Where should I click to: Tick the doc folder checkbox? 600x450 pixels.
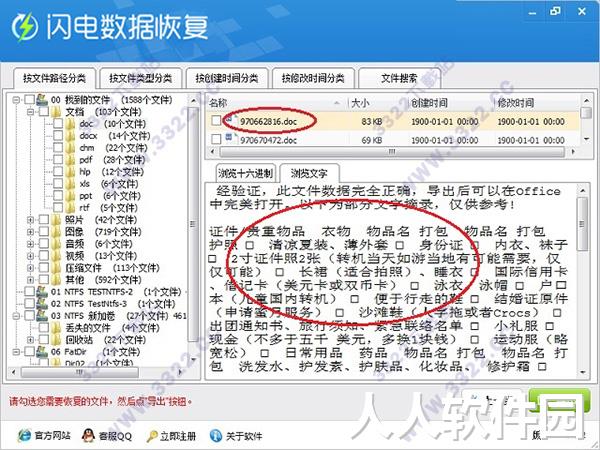[x=58, y=124]
